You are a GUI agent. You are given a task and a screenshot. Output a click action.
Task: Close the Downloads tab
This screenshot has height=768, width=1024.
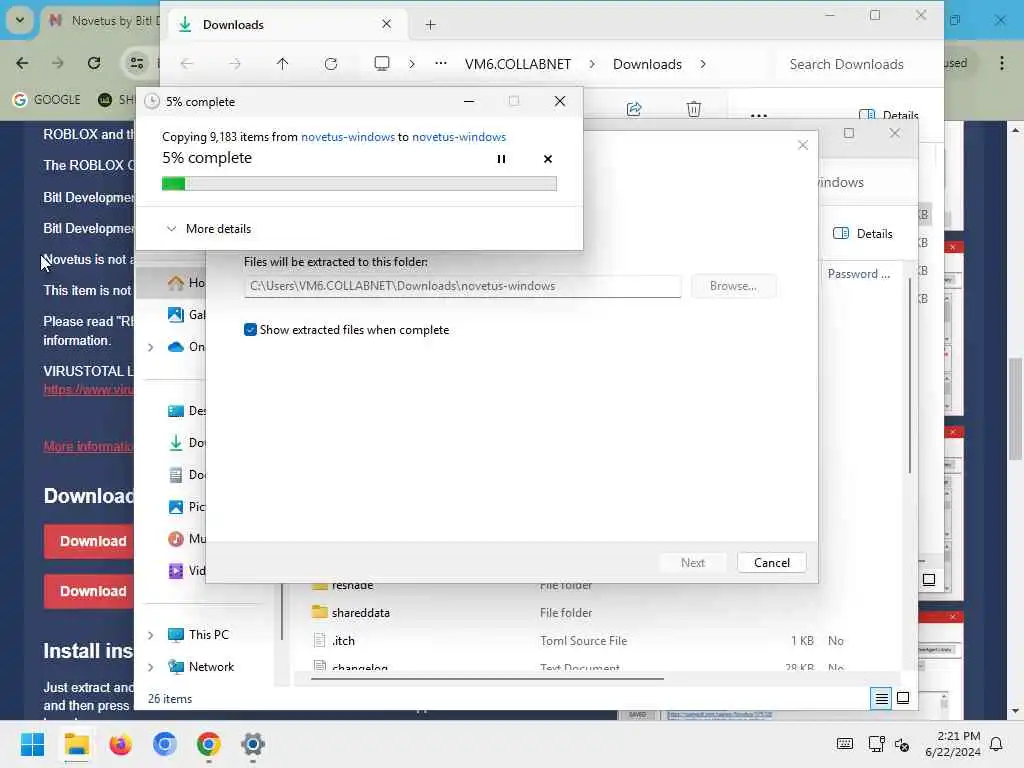(386, 24)
